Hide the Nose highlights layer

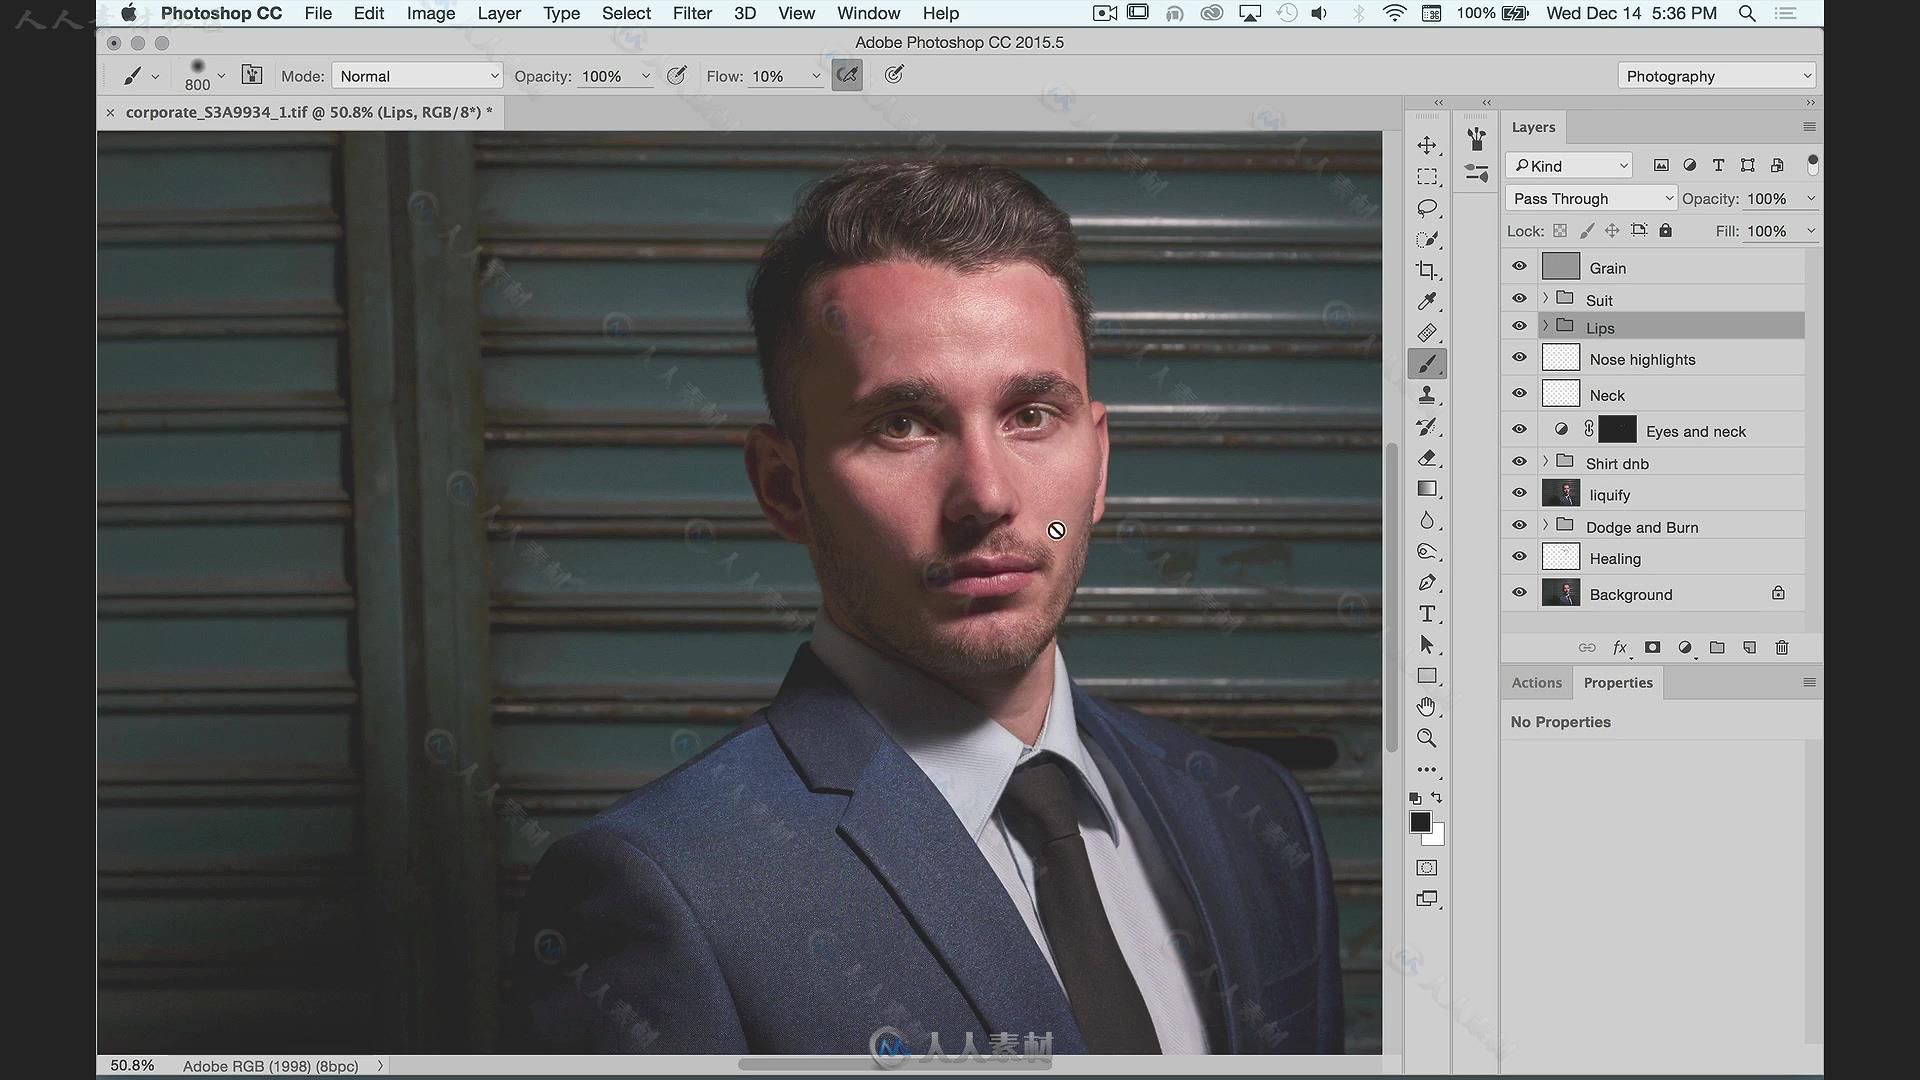1519,357
